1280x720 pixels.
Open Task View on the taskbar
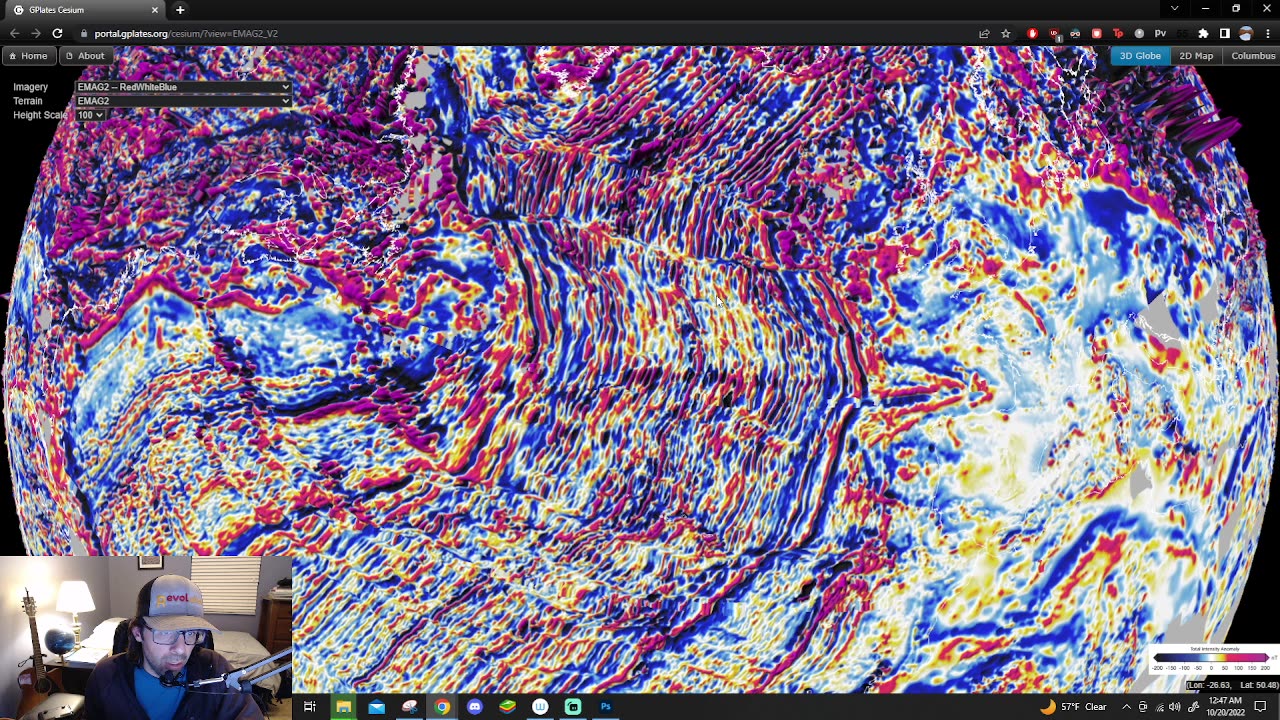pos(310,707)
